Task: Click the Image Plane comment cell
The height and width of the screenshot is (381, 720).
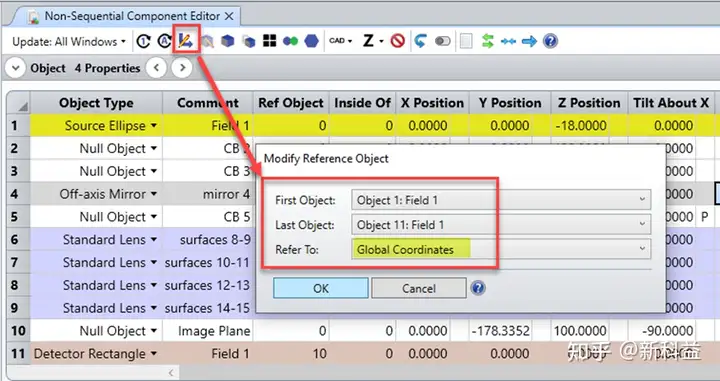Action: tap(208, 331)
